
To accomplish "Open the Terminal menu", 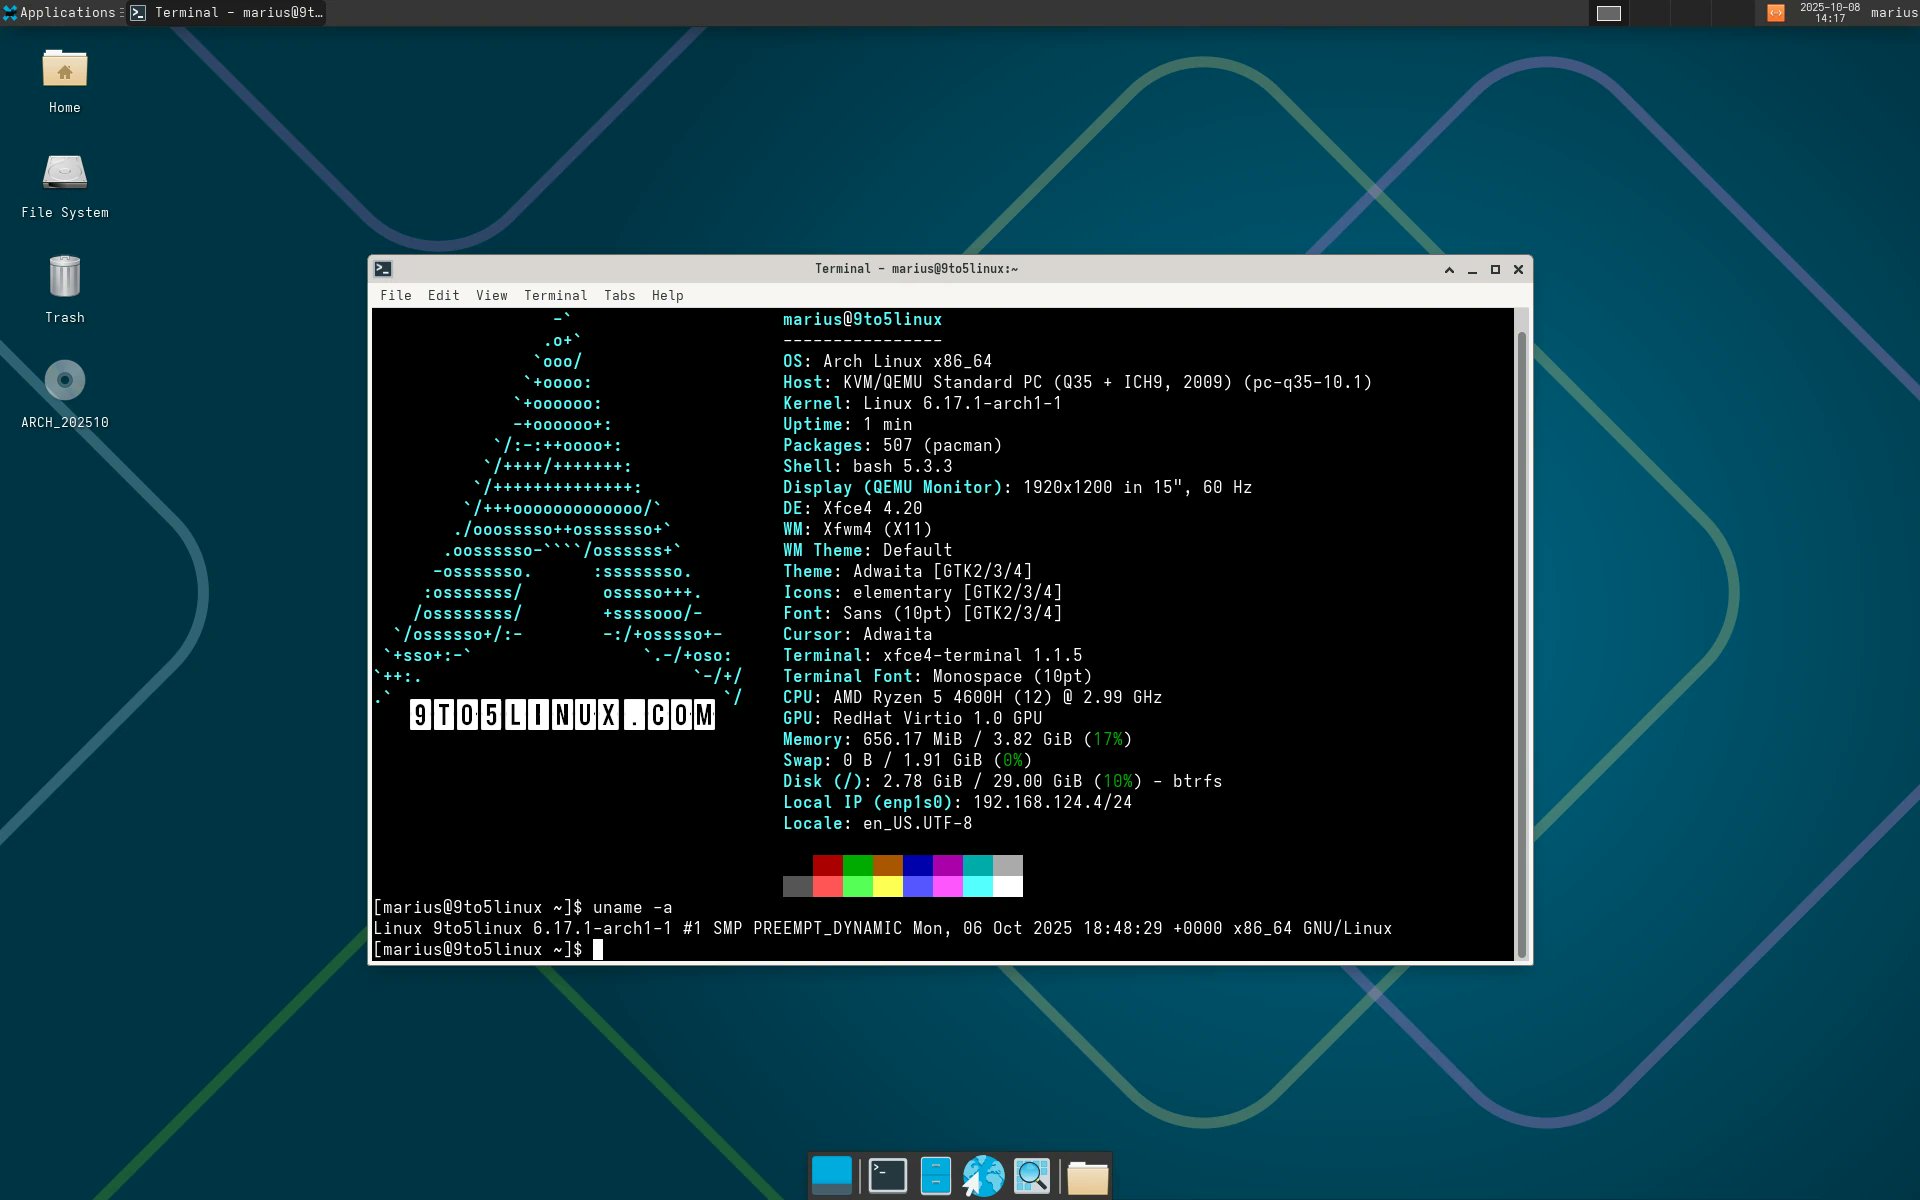I will (x=555, y=296).
